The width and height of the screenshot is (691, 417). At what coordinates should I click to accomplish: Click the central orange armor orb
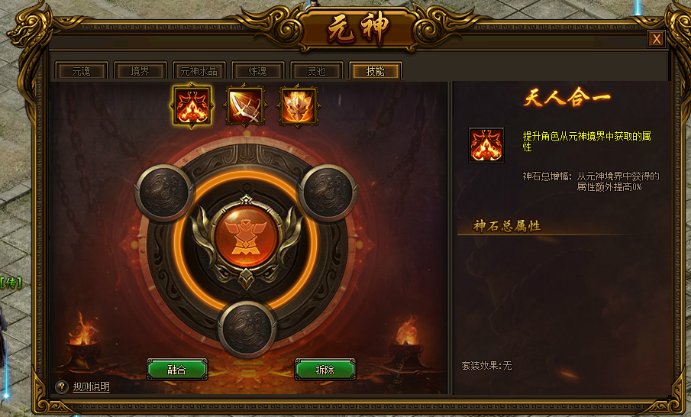tap(246, 237)
